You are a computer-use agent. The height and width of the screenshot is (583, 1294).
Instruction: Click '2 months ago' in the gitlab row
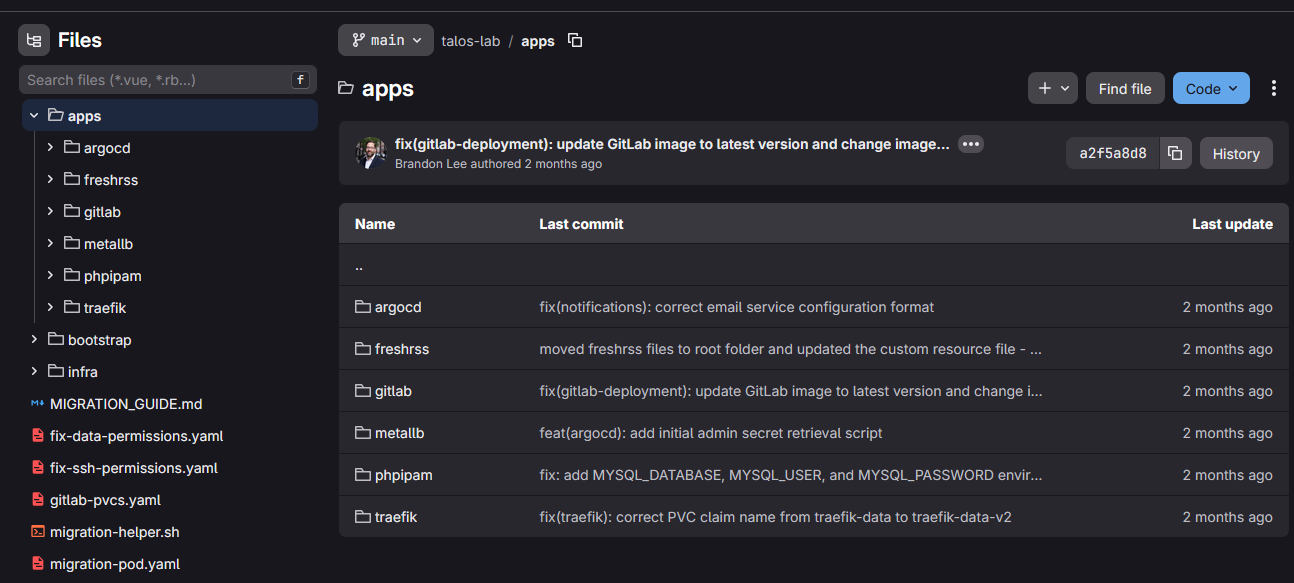[x=1228, y=391]
